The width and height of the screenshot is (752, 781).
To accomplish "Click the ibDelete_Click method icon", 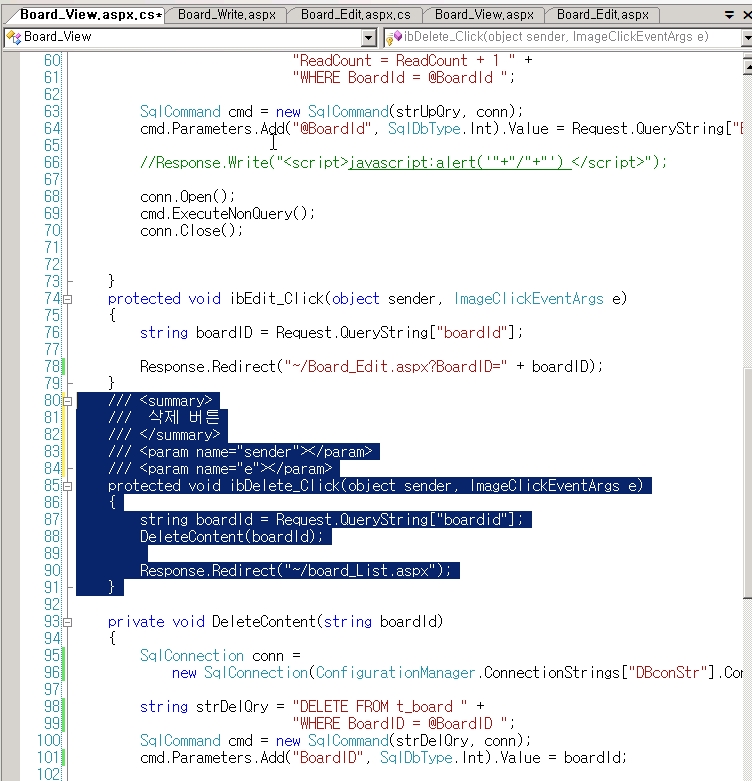I will pos(394,37).
